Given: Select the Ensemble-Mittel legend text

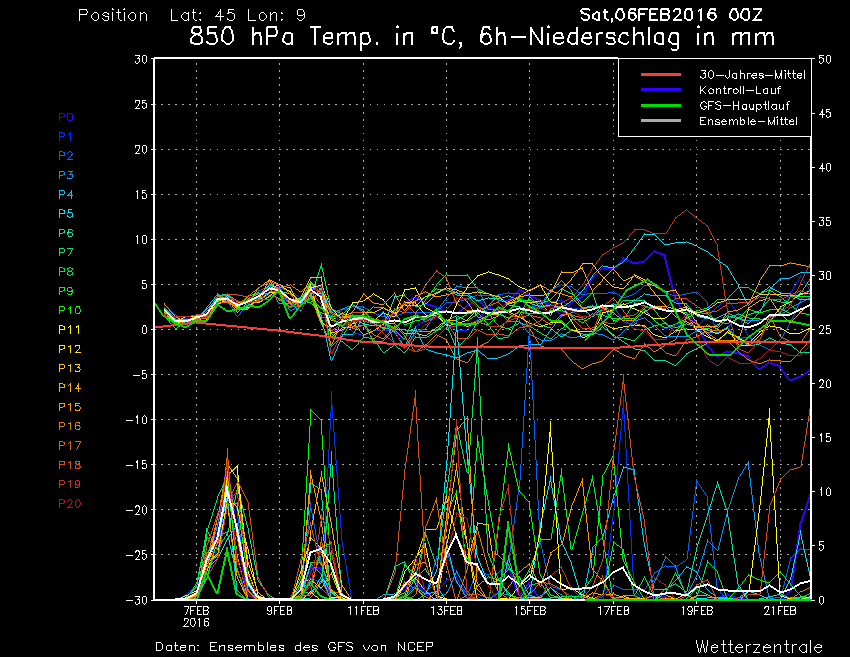Looking at the screenshot, I should point(749,121).
